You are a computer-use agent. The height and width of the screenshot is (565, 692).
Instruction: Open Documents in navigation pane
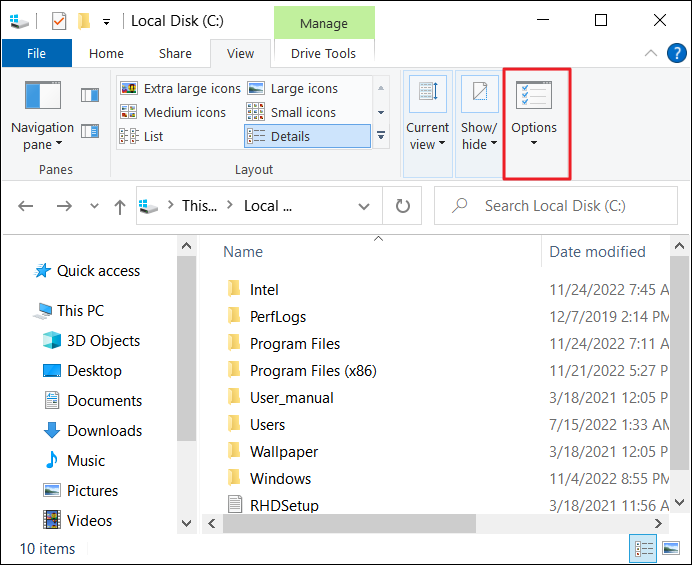click(93, 401)
